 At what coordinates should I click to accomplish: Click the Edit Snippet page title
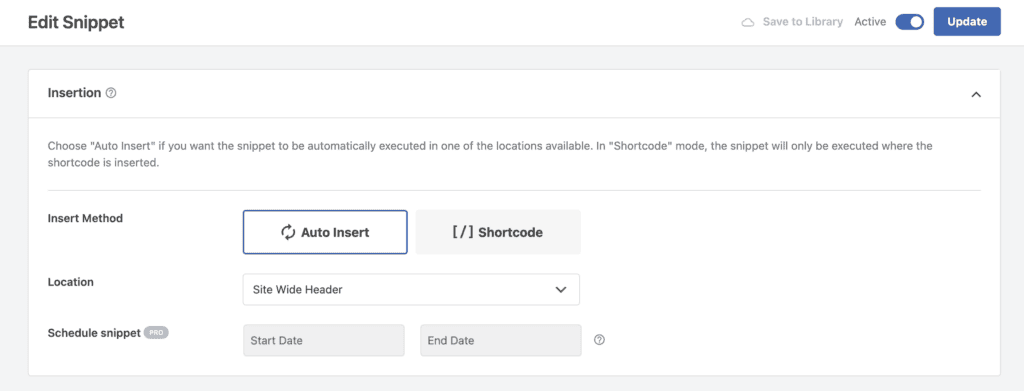76,22
